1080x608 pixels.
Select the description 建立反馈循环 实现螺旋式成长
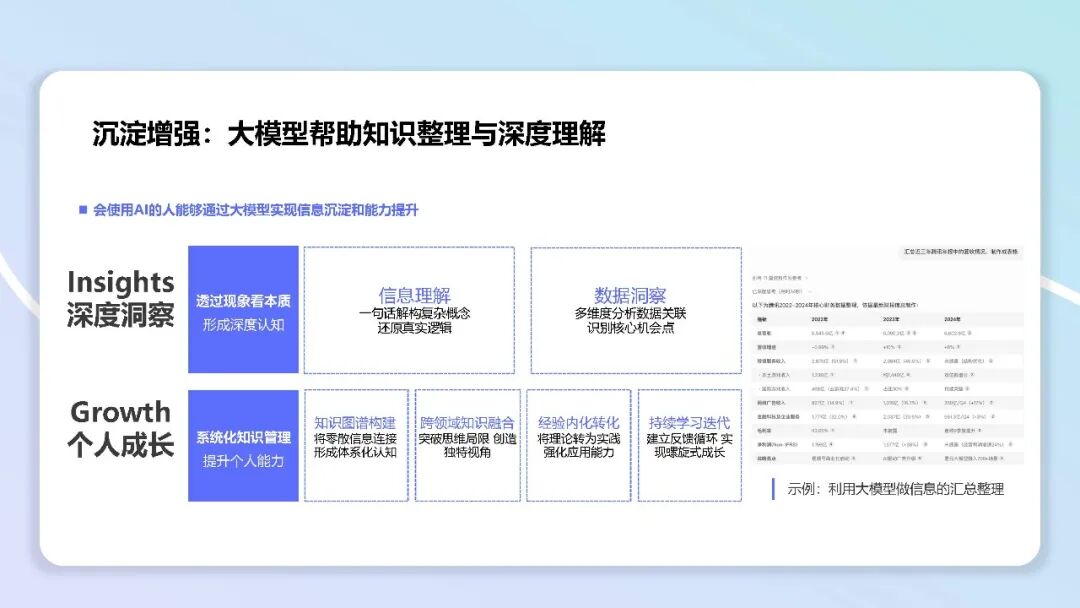(x=689, y=445)
